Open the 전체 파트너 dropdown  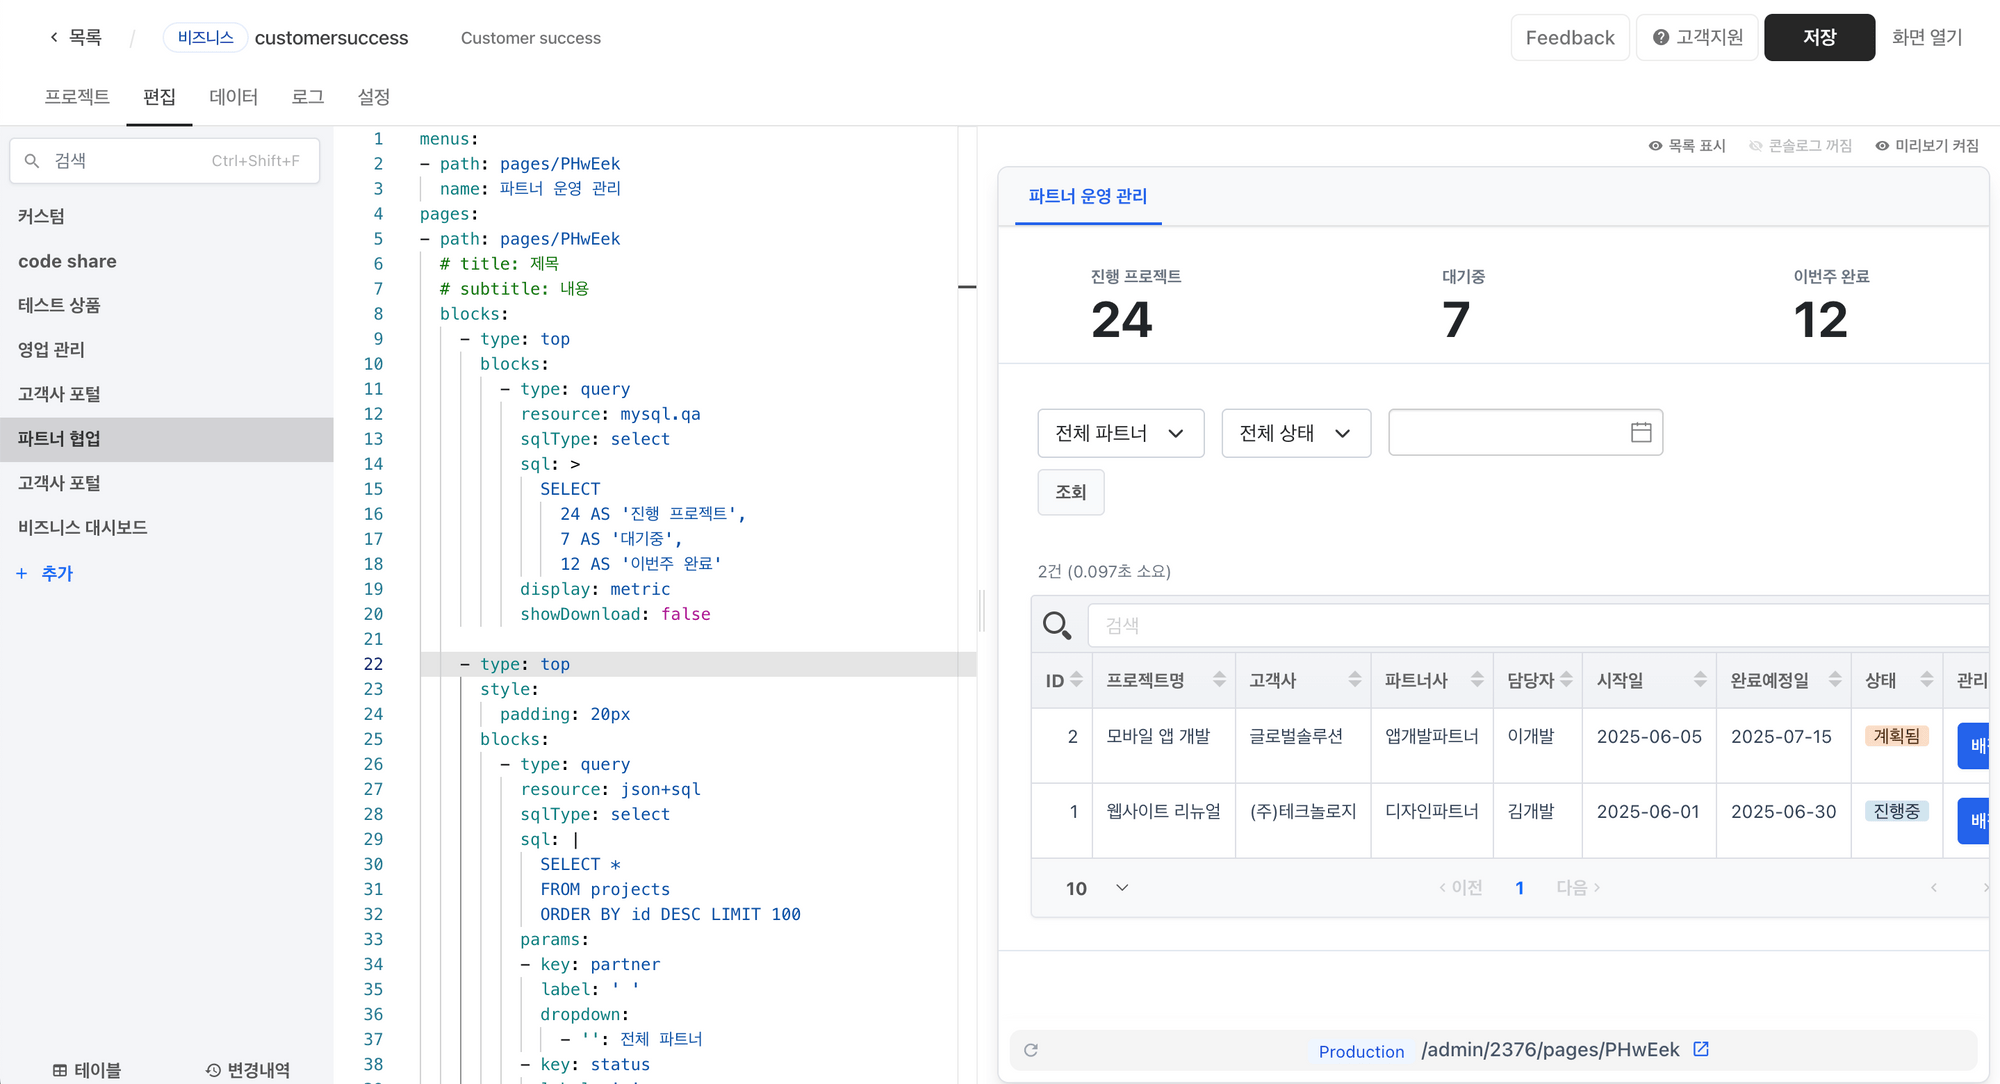[x=1119, y=432]
